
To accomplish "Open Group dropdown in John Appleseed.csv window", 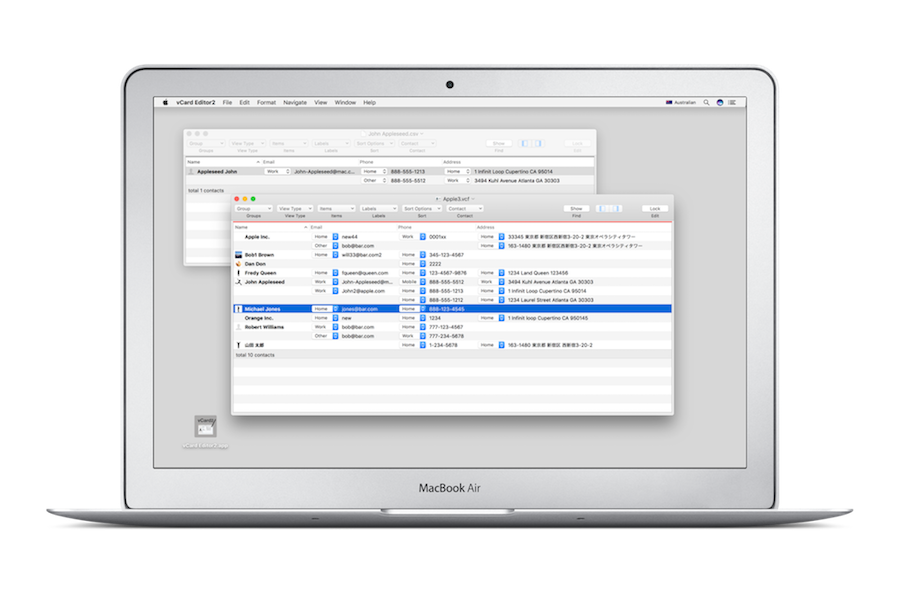I will 206,143.
